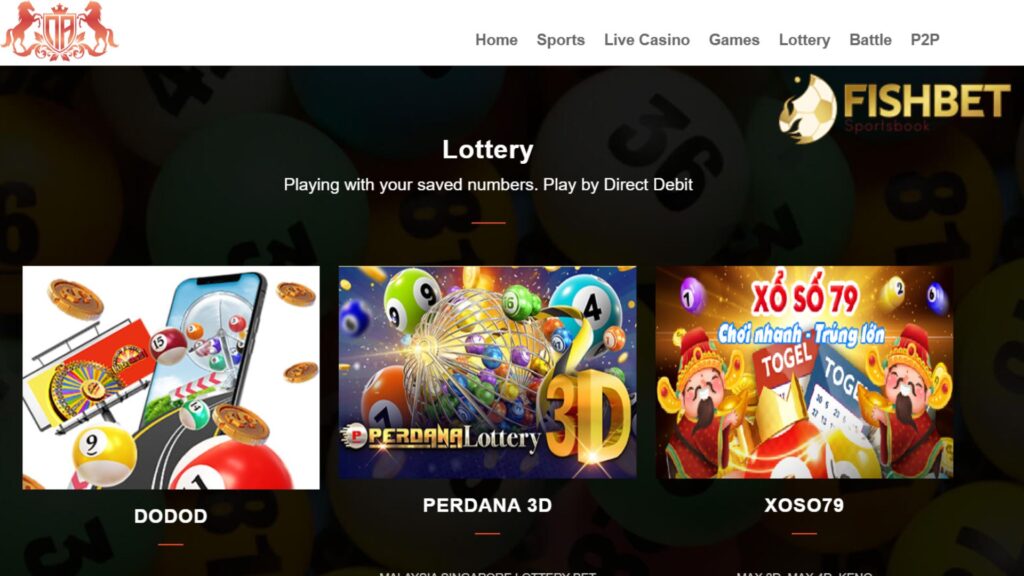Click the Lottery page heading
1024x576 pixels.
coord(488,150)
